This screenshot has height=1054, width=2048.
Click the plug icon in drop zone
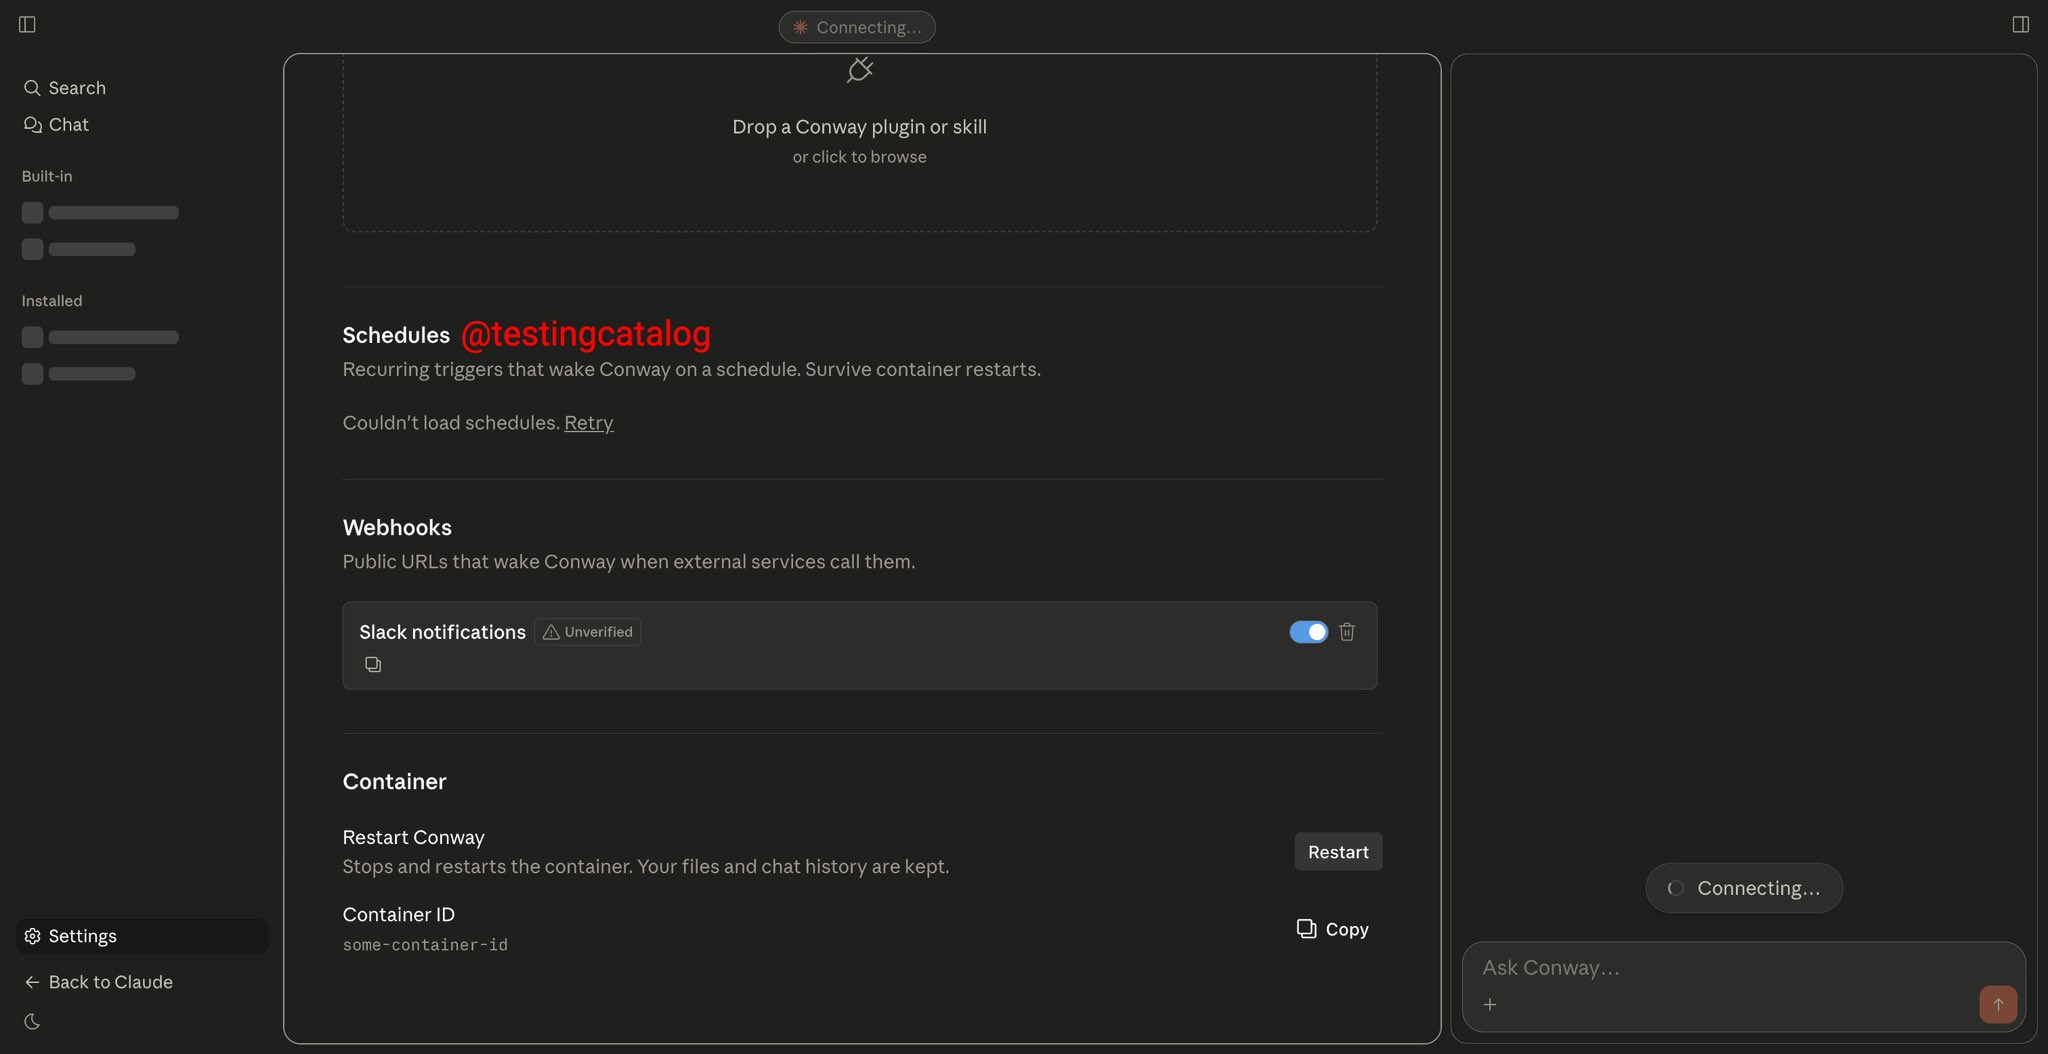click(x=860, y=70)
